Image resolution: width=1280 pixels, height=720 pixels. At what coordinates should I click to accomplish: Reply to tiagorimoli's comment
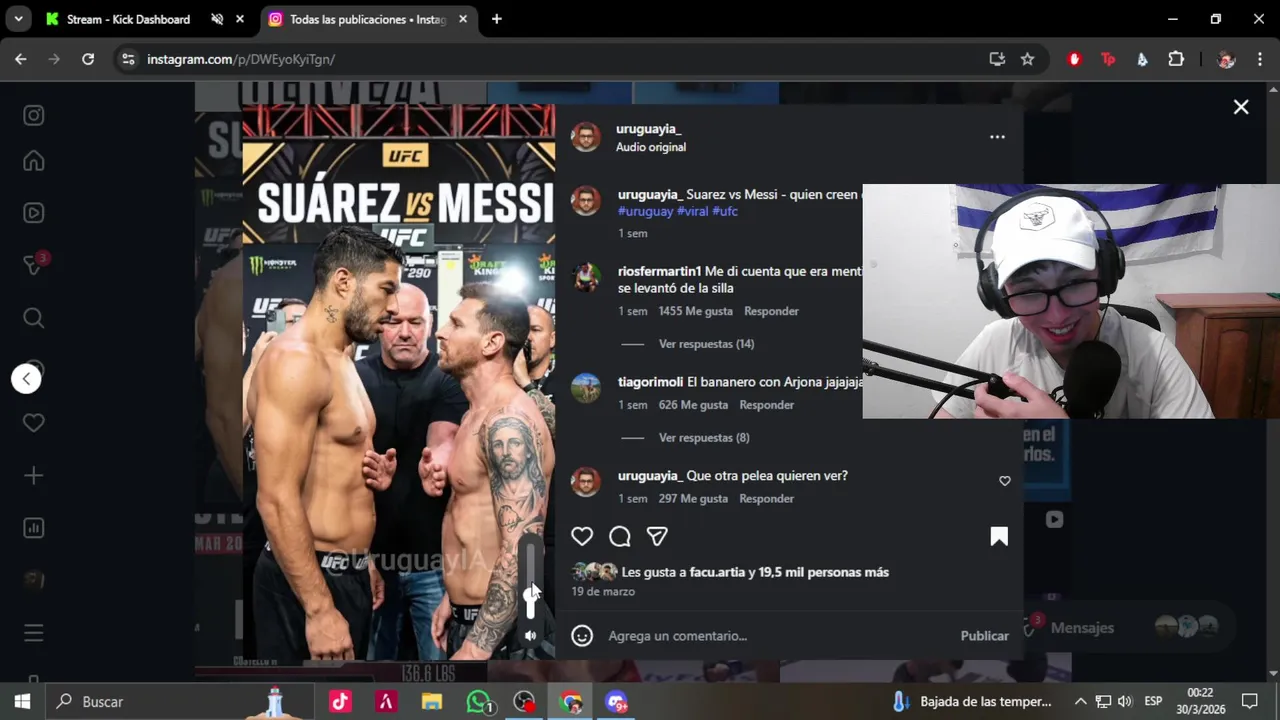766,405
